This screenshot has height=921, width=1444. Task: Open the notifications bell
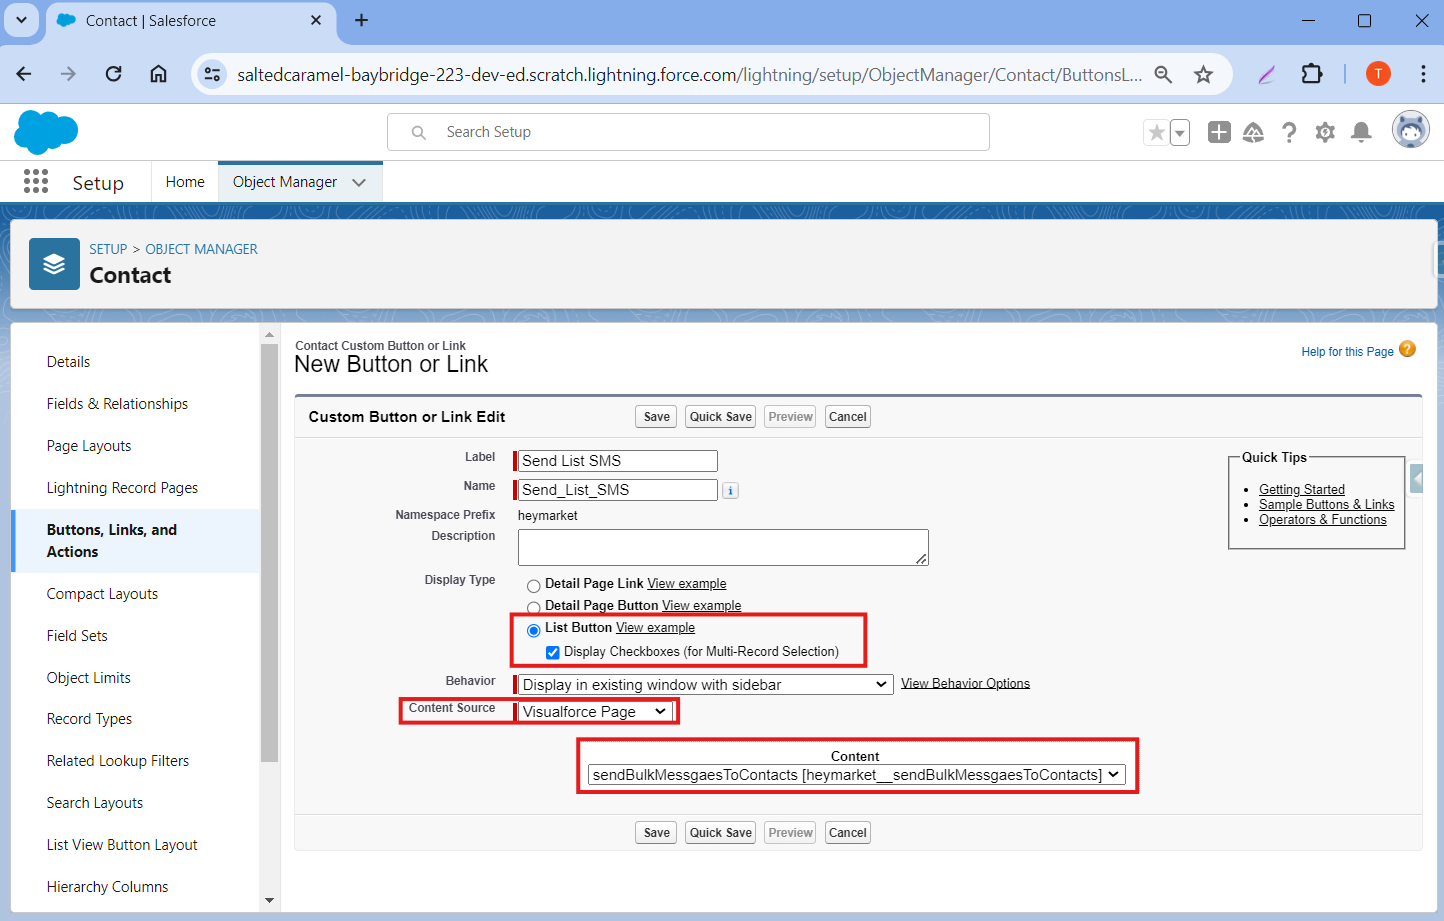[x=1361, y=132]
